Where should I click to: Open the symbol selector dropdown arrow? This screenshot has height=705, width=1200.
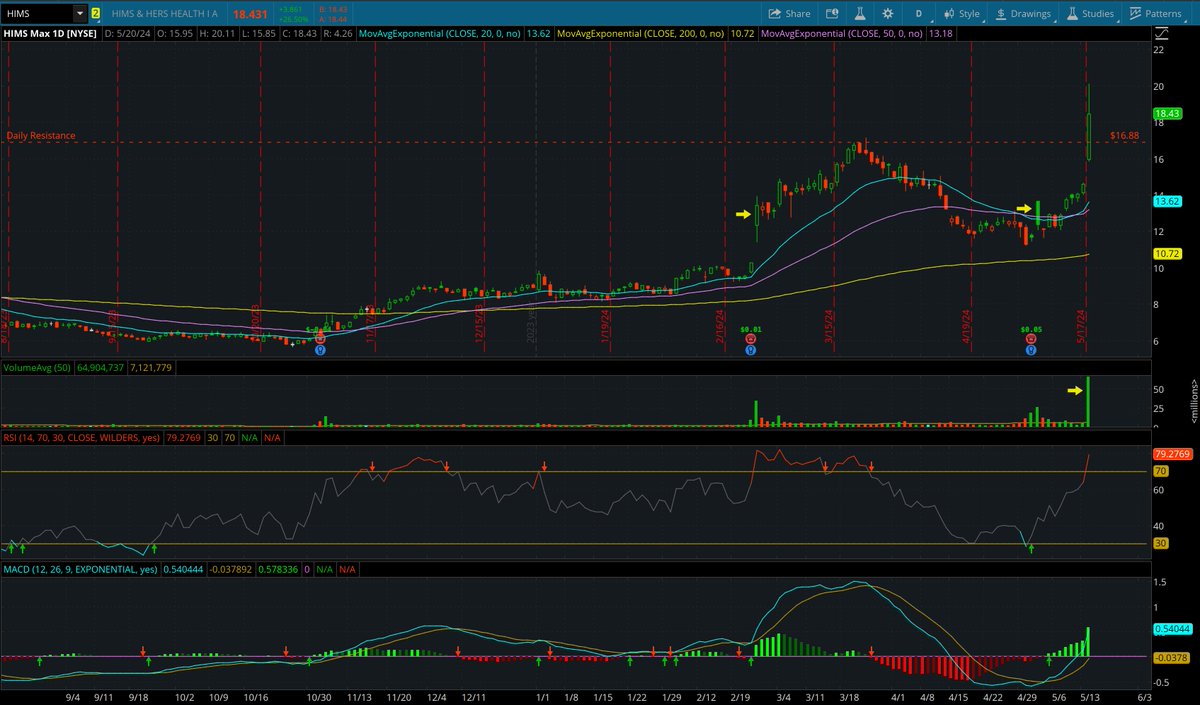pos(79,14)
